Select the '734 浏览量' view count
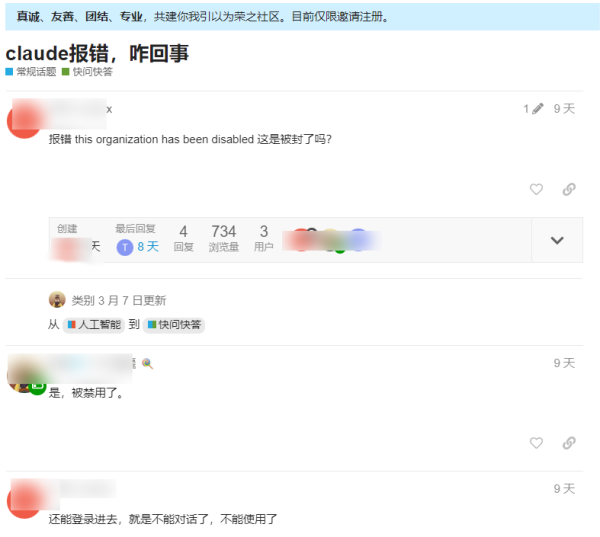Viewport: 600px width, 537px height. pos(224,238)
